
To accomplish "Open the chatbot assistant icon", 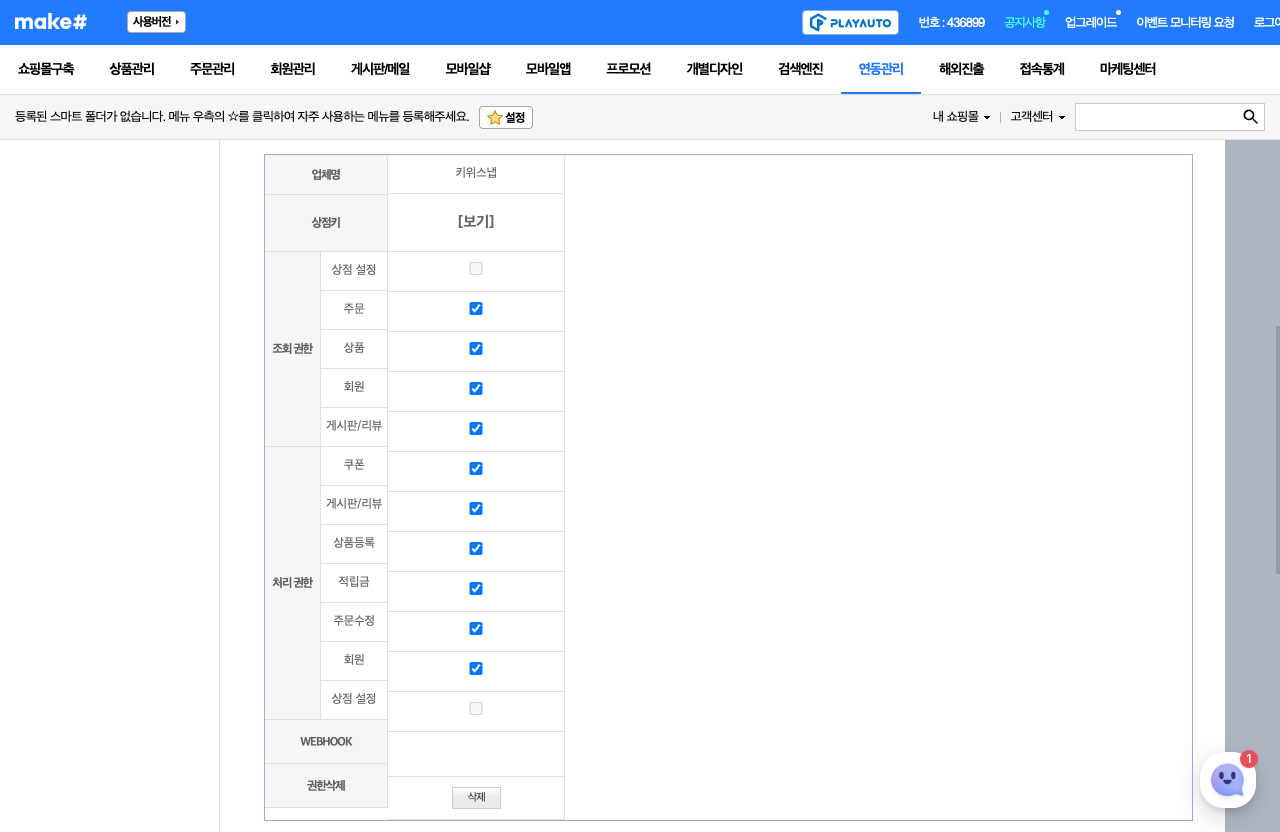I will (1227, 780).
